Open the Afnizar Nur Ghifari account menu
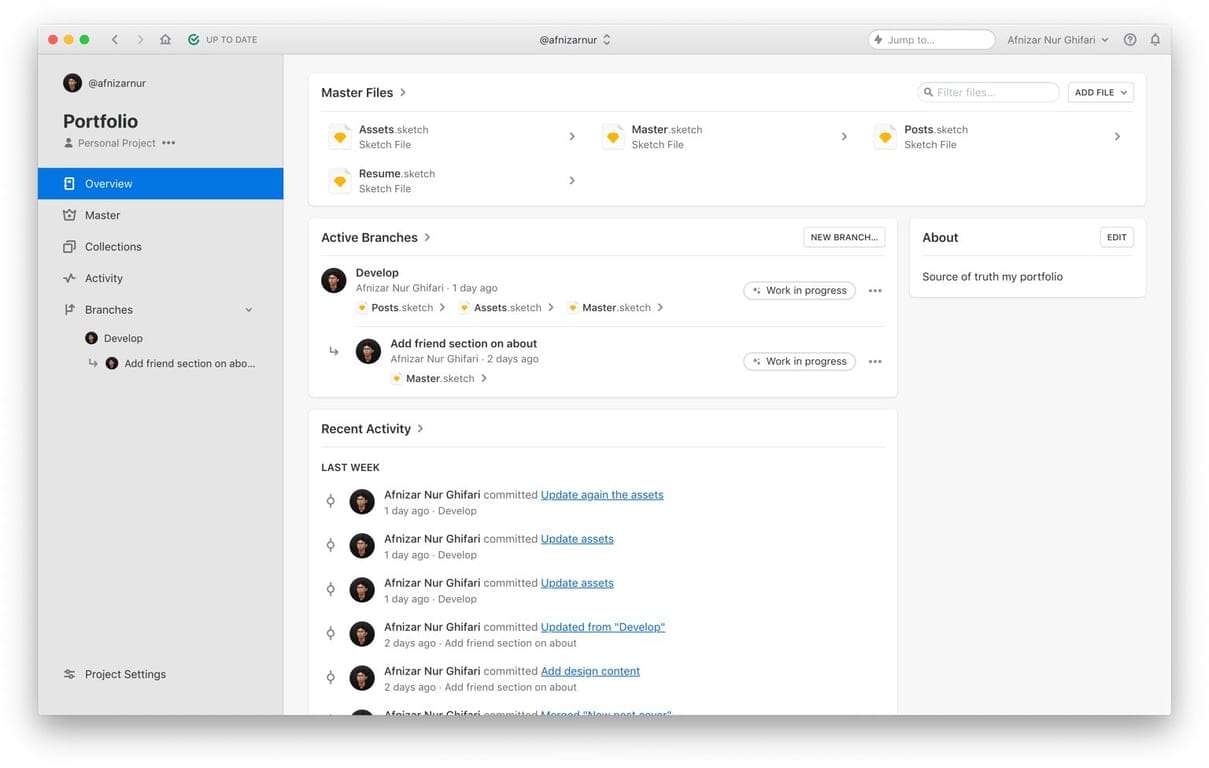Image resolution: width=1209 pixels, height=768 pixels. 1057,40
